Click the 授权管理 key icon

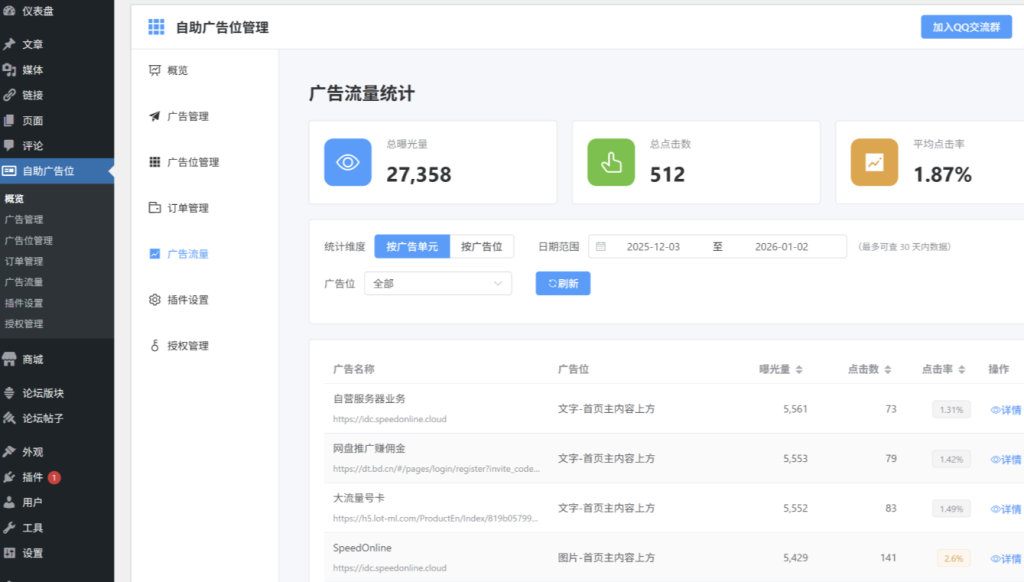[x=155, y=345]
